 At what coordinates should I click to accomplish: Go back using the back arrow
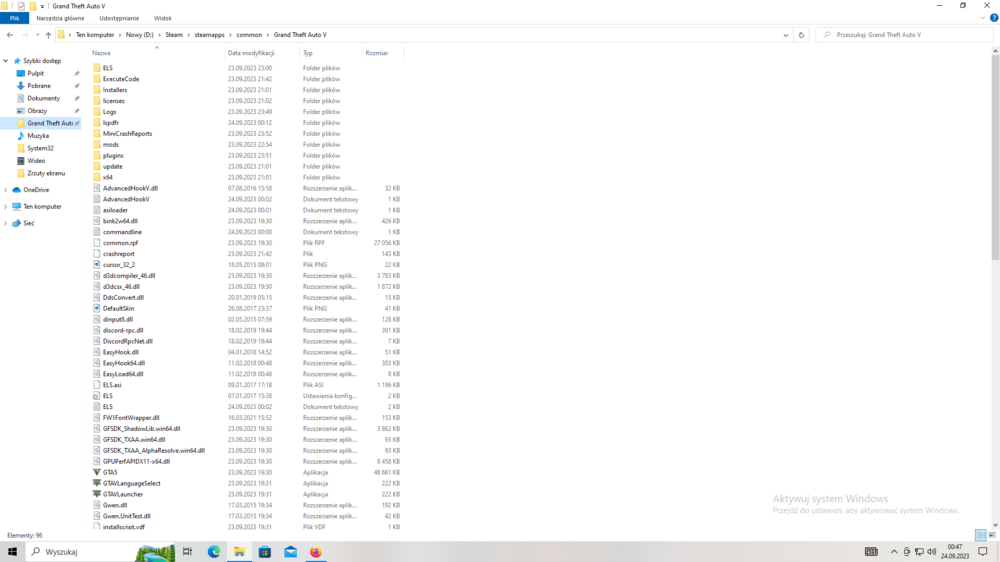point(10,35)
